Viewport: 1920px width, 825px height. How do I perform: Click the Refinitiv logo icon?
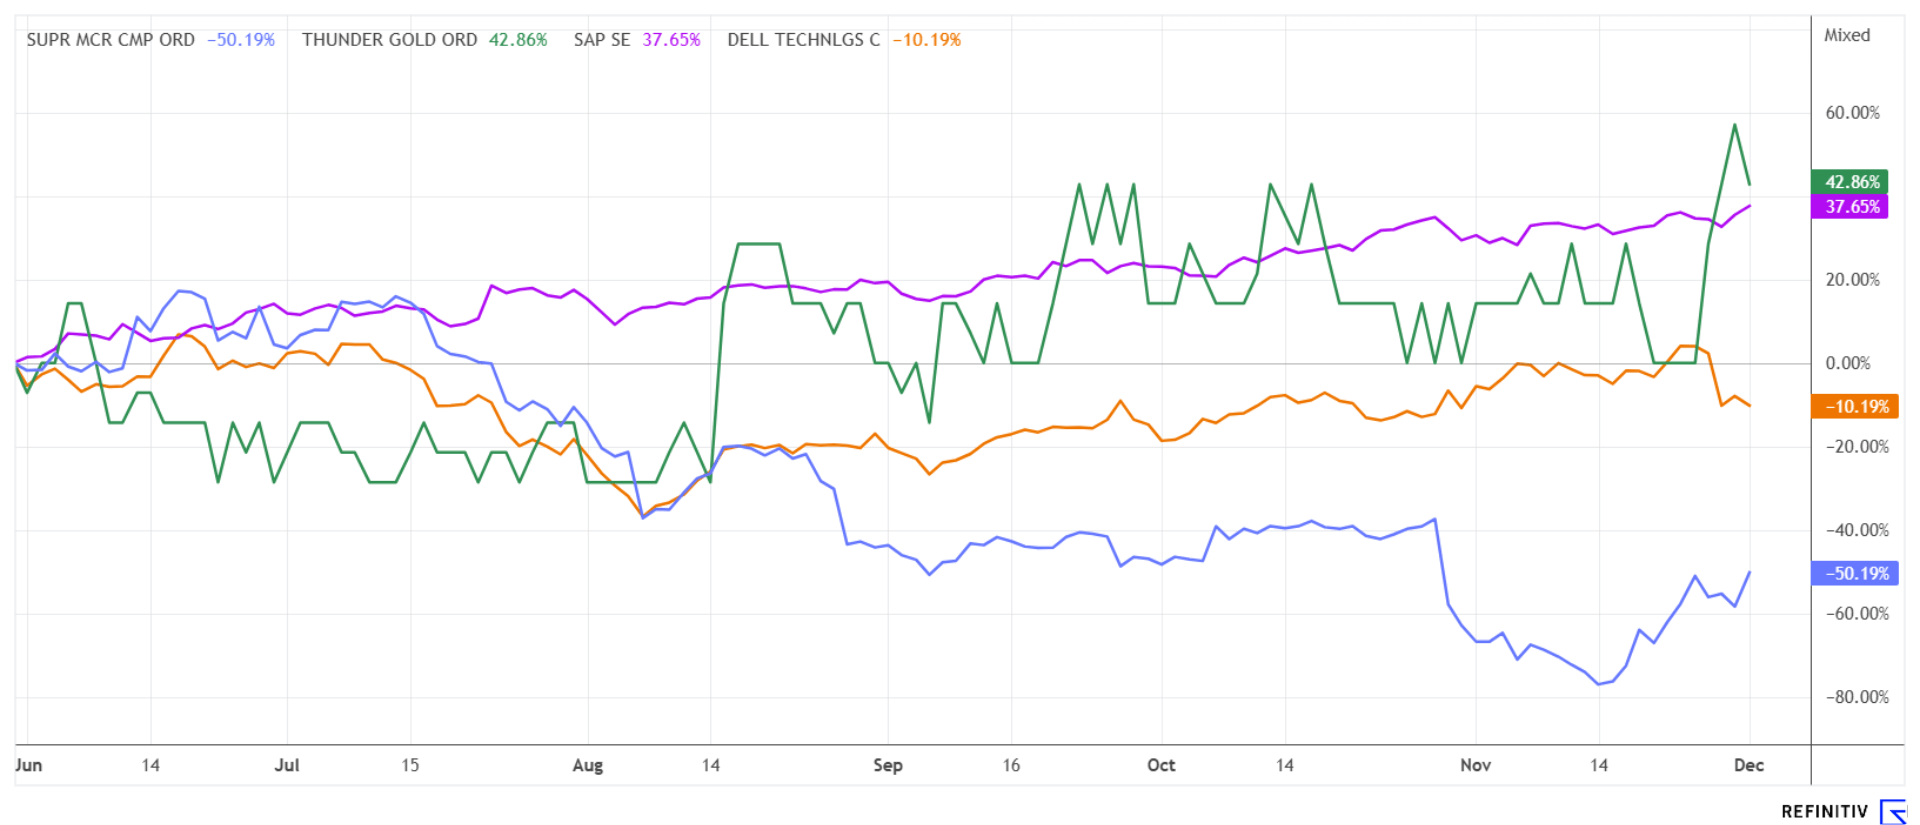pos(1893,811)
